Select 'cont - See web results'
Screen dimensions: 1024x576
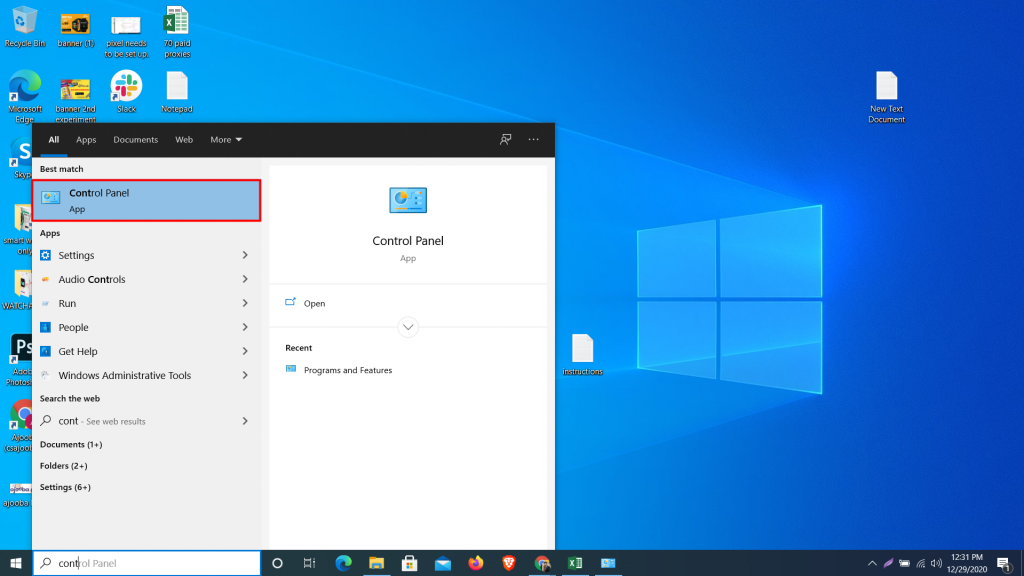pyautogui.click(x=102, y=421)
